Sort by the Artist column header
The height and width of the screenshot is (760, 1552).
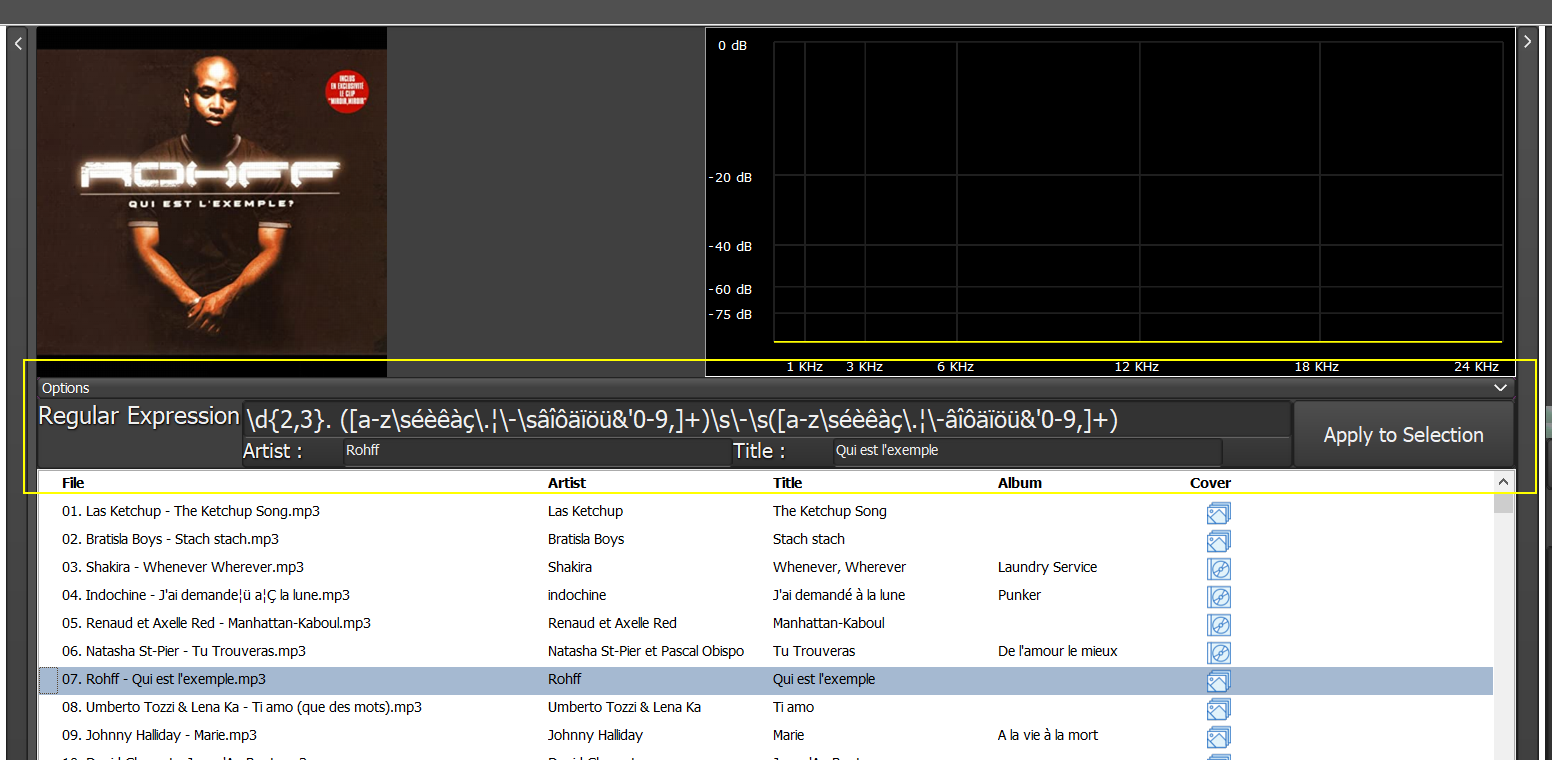(x=567, y=483)
